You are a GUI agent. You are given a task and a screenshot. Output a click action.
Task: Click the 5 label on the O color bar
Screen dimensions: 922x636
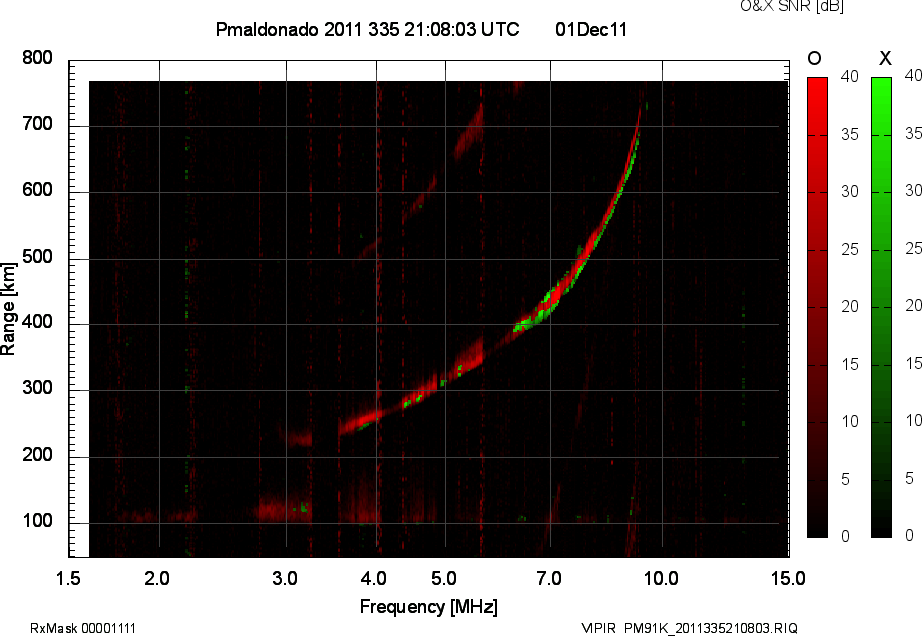point(846,480)
